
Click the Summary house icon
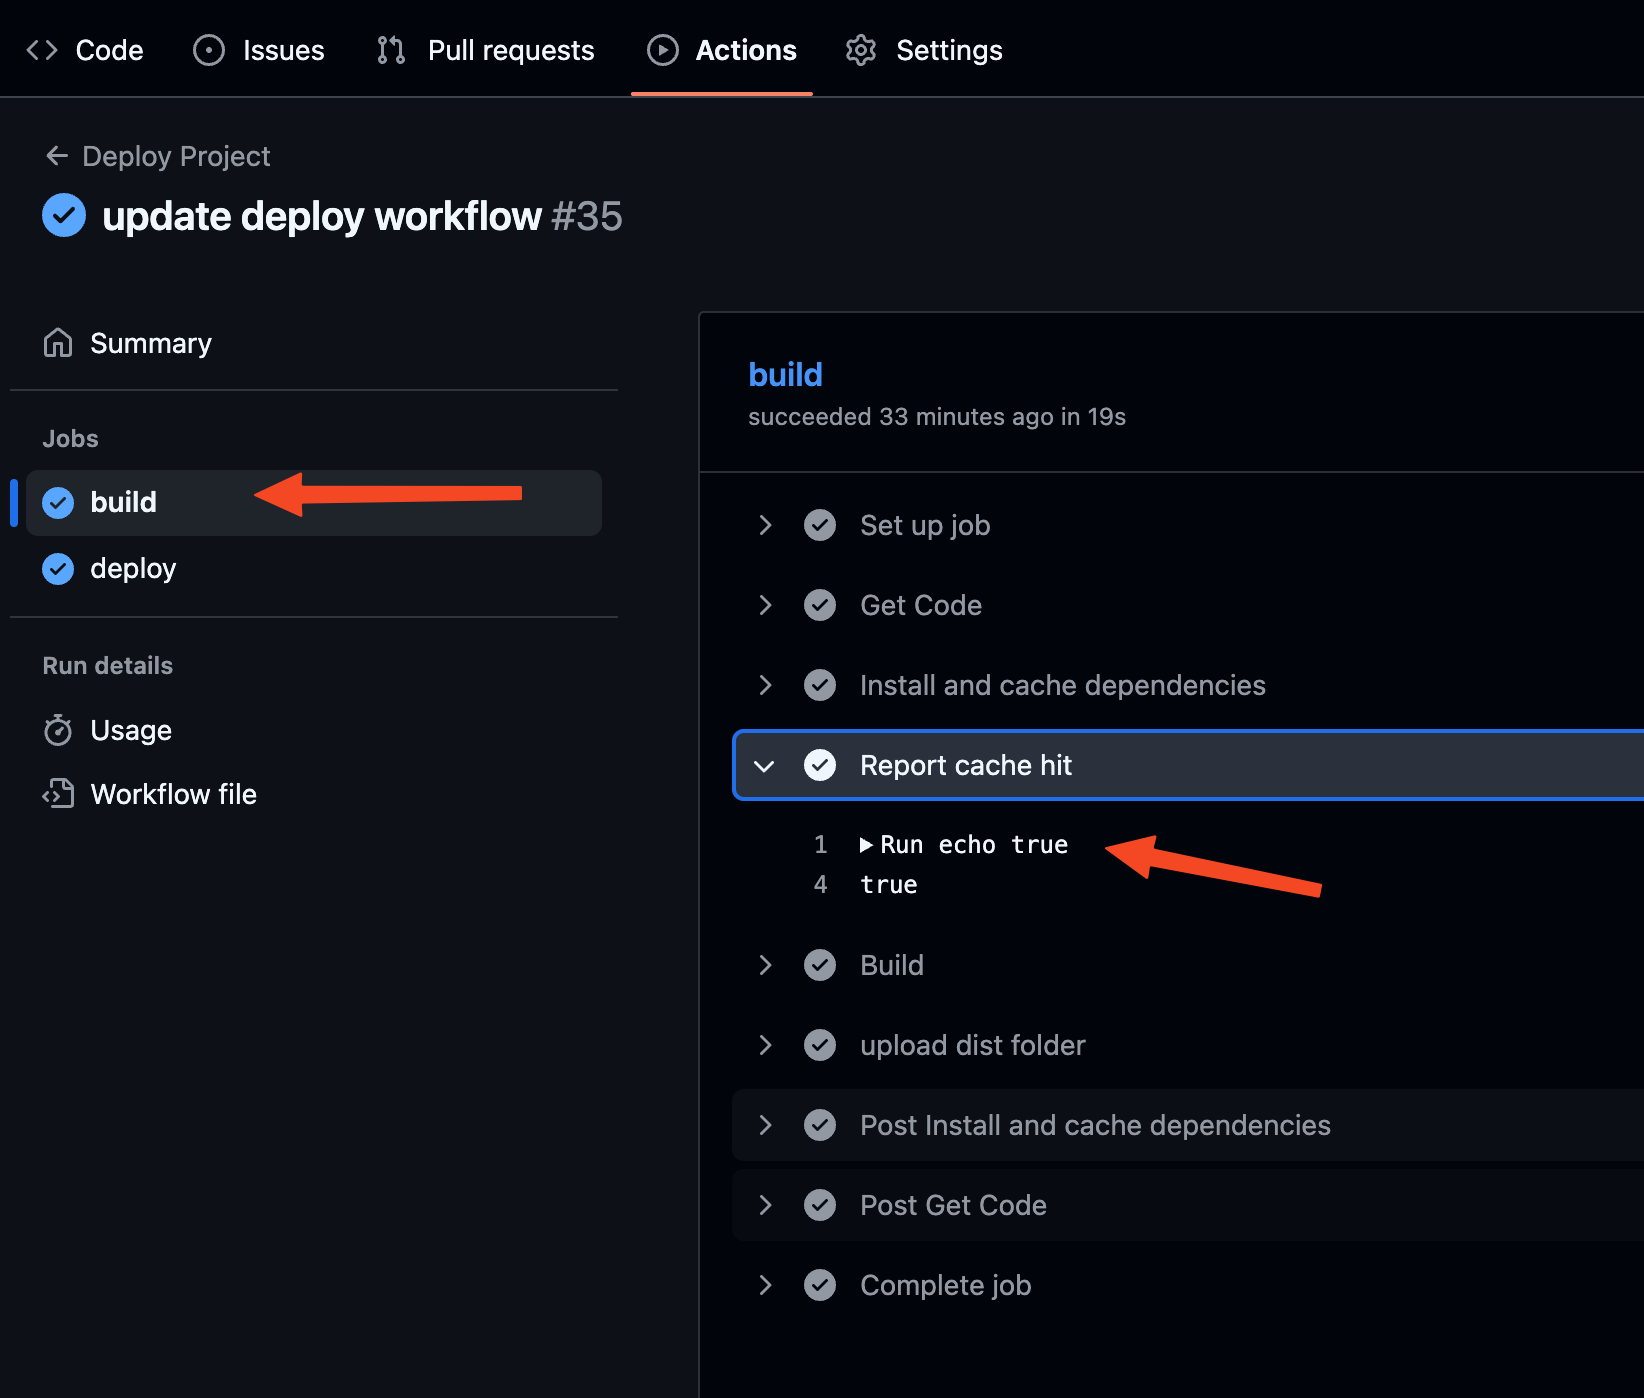point(58,343)
